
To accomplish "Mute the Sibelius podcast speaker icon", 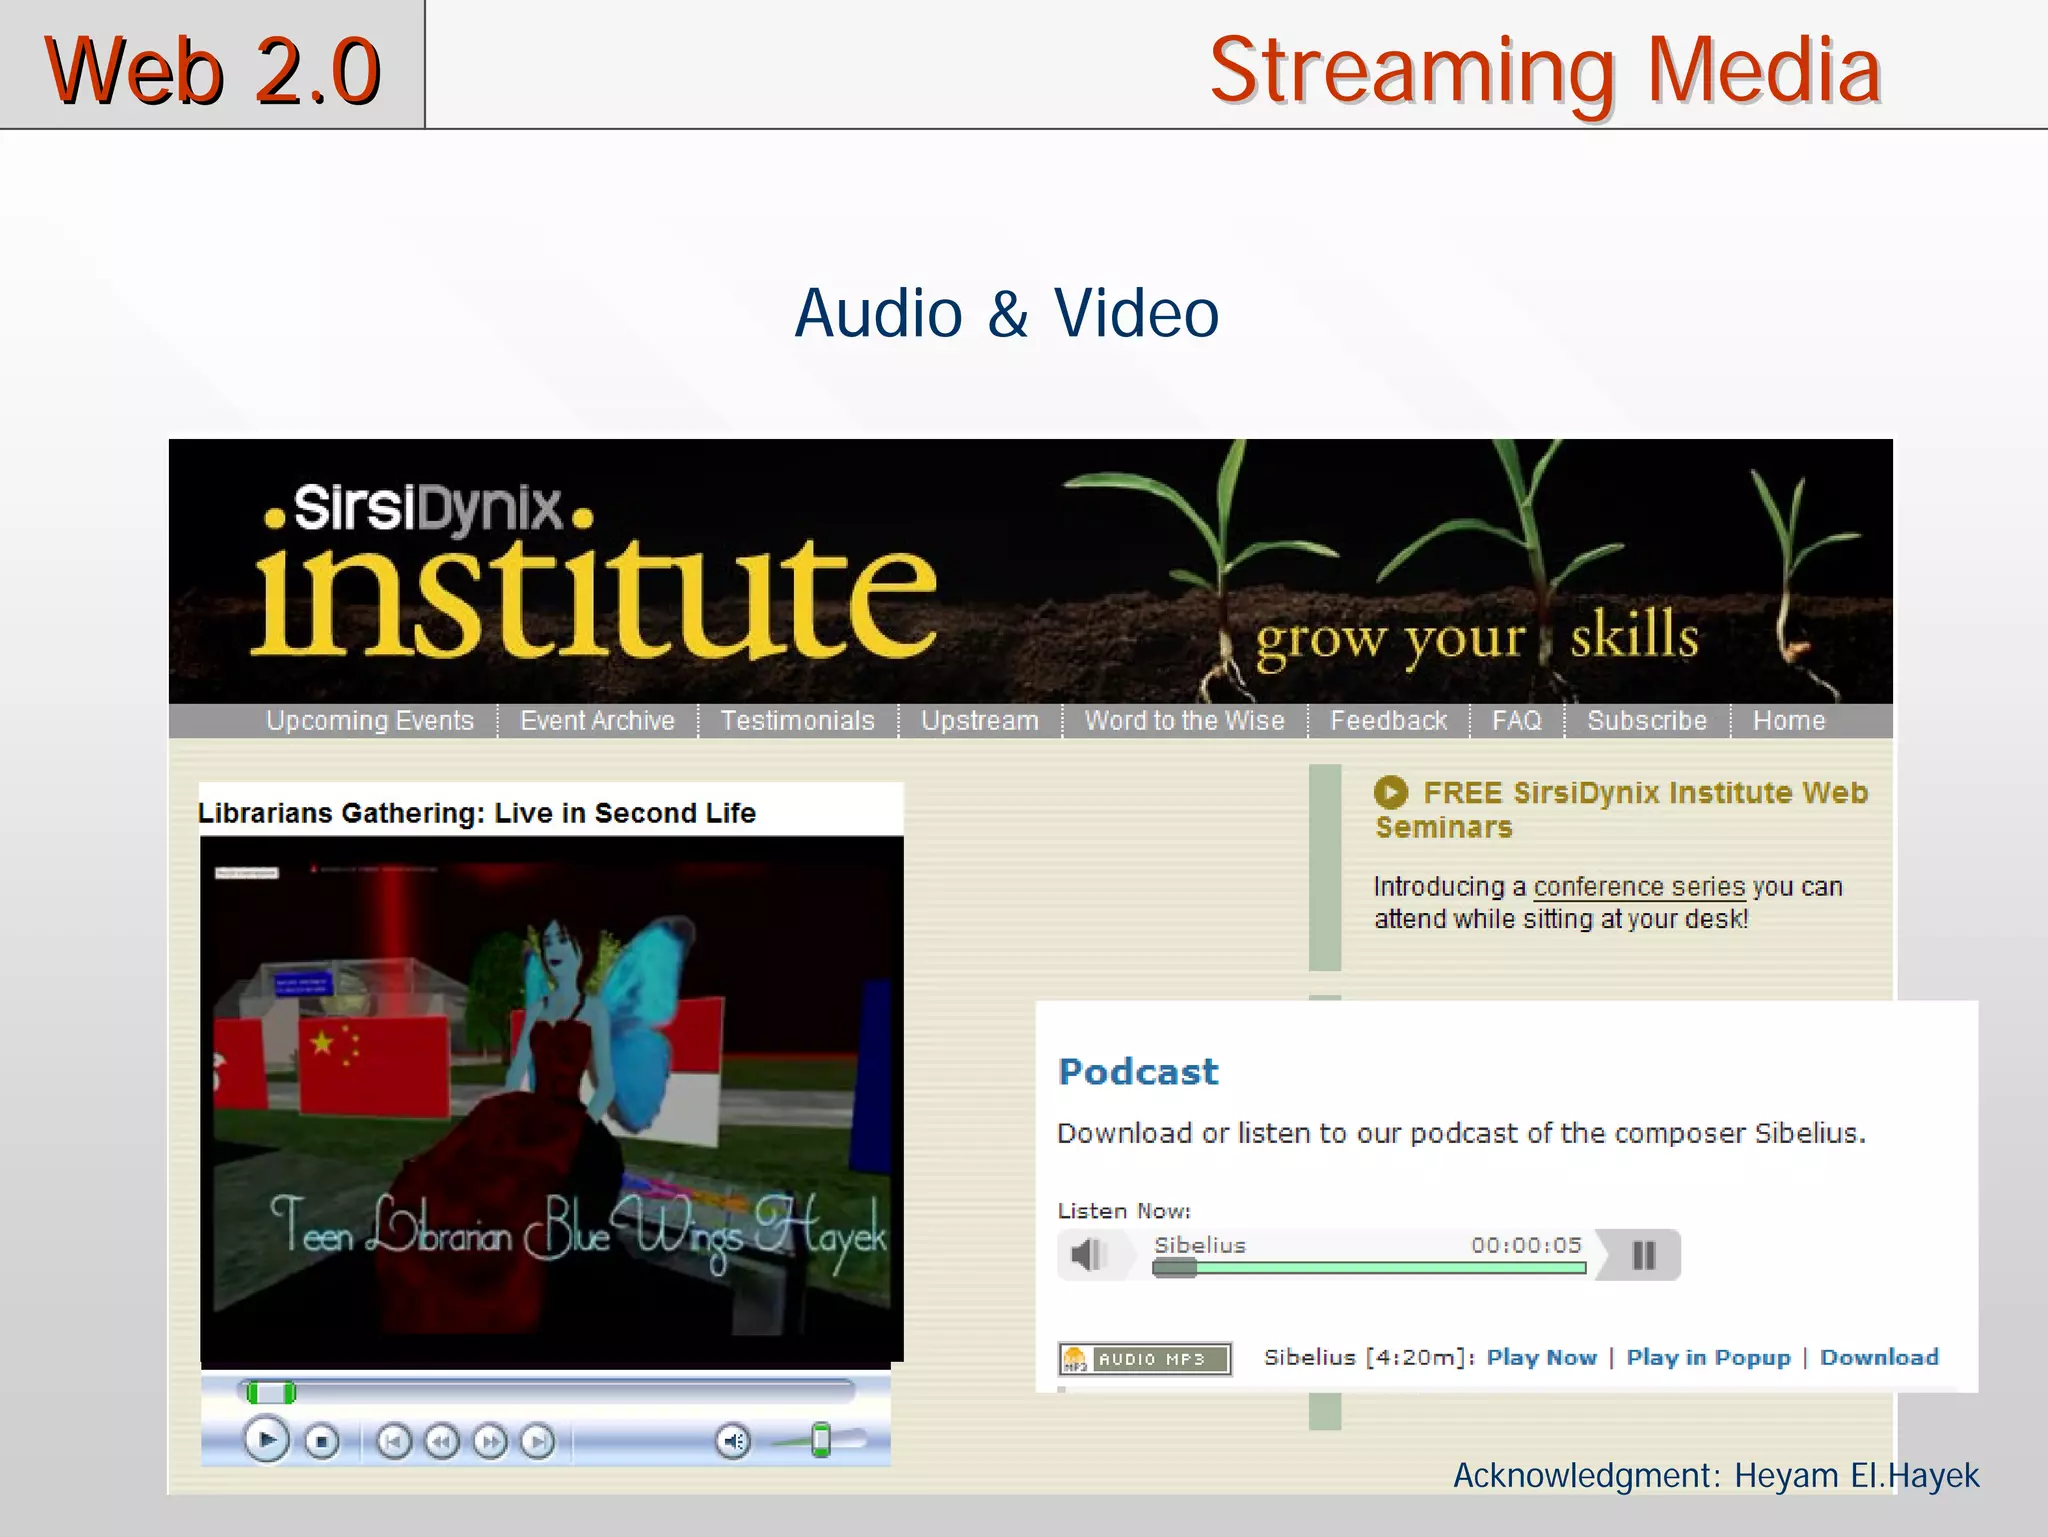I will [1087, 1254].
